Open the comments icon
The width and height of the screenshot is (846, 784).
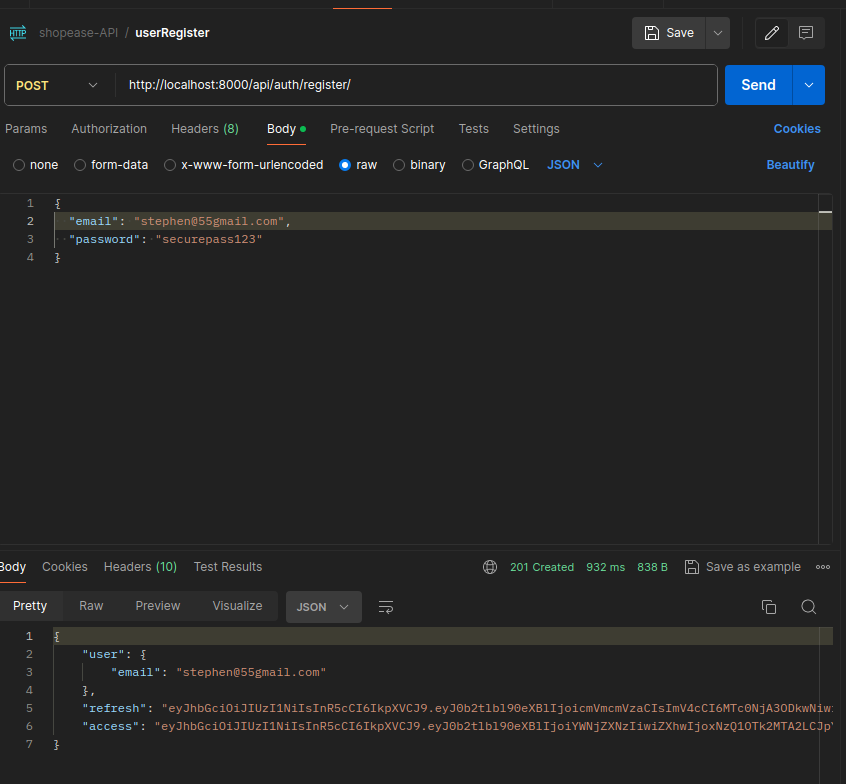point(806,33)
